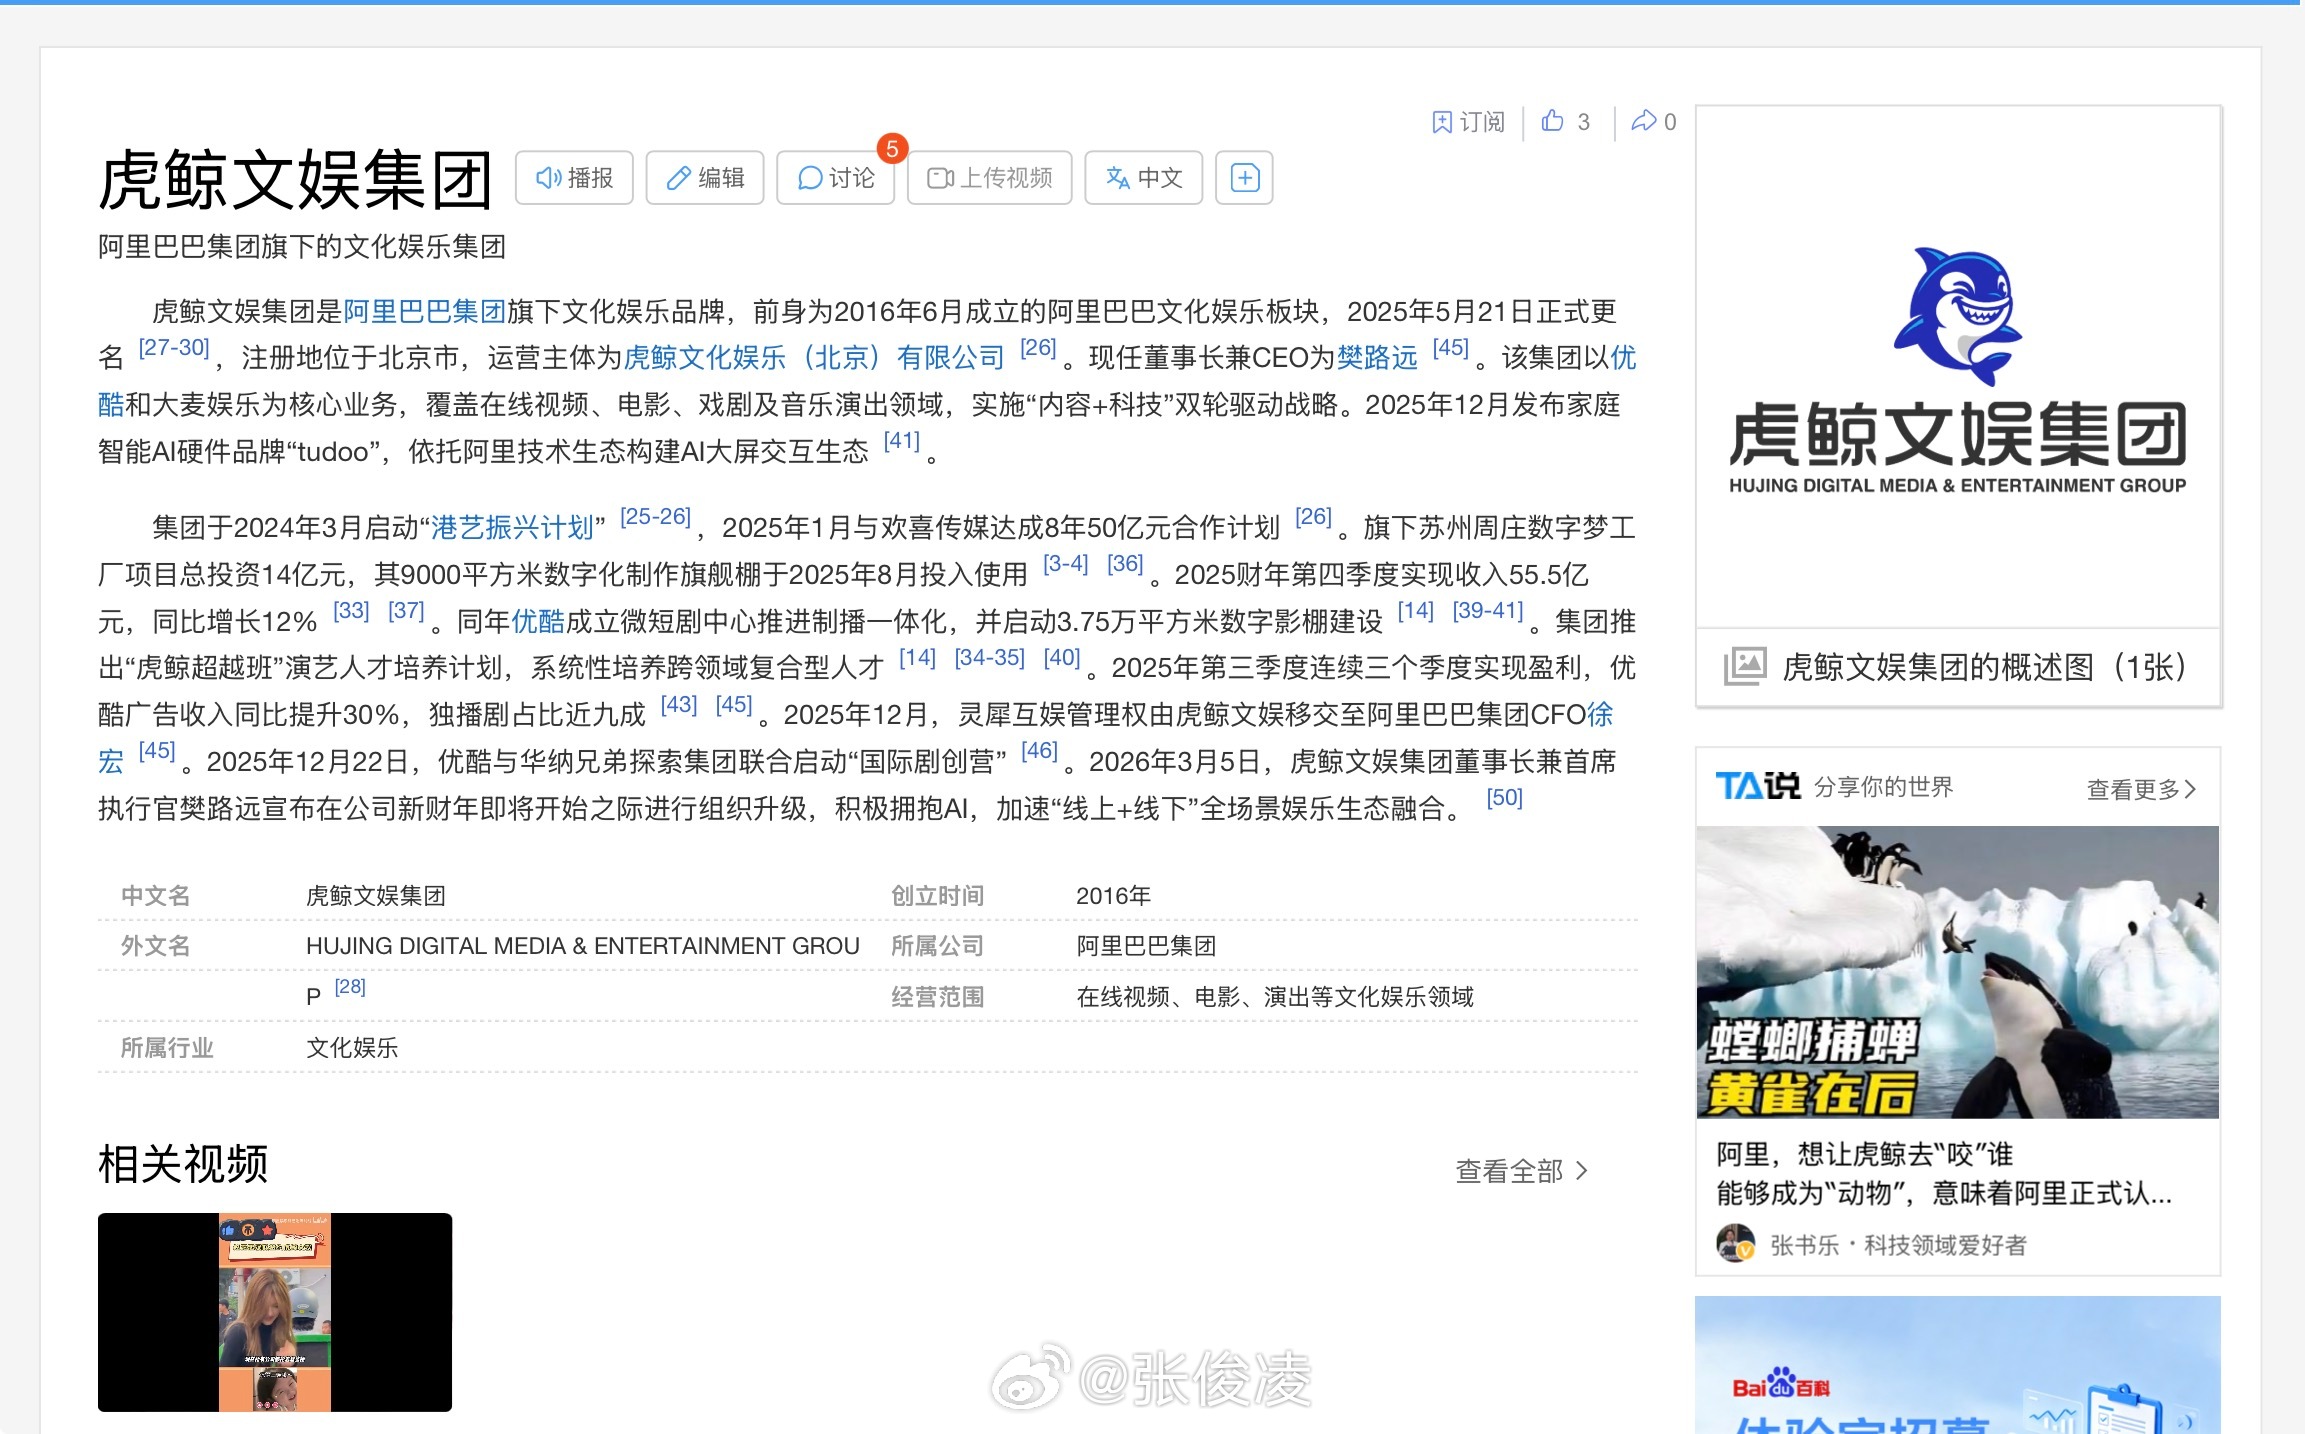The height and width of the screenshot is (1434, 2305).
Task: Click citation reference [37]
Action: [406, 611]
